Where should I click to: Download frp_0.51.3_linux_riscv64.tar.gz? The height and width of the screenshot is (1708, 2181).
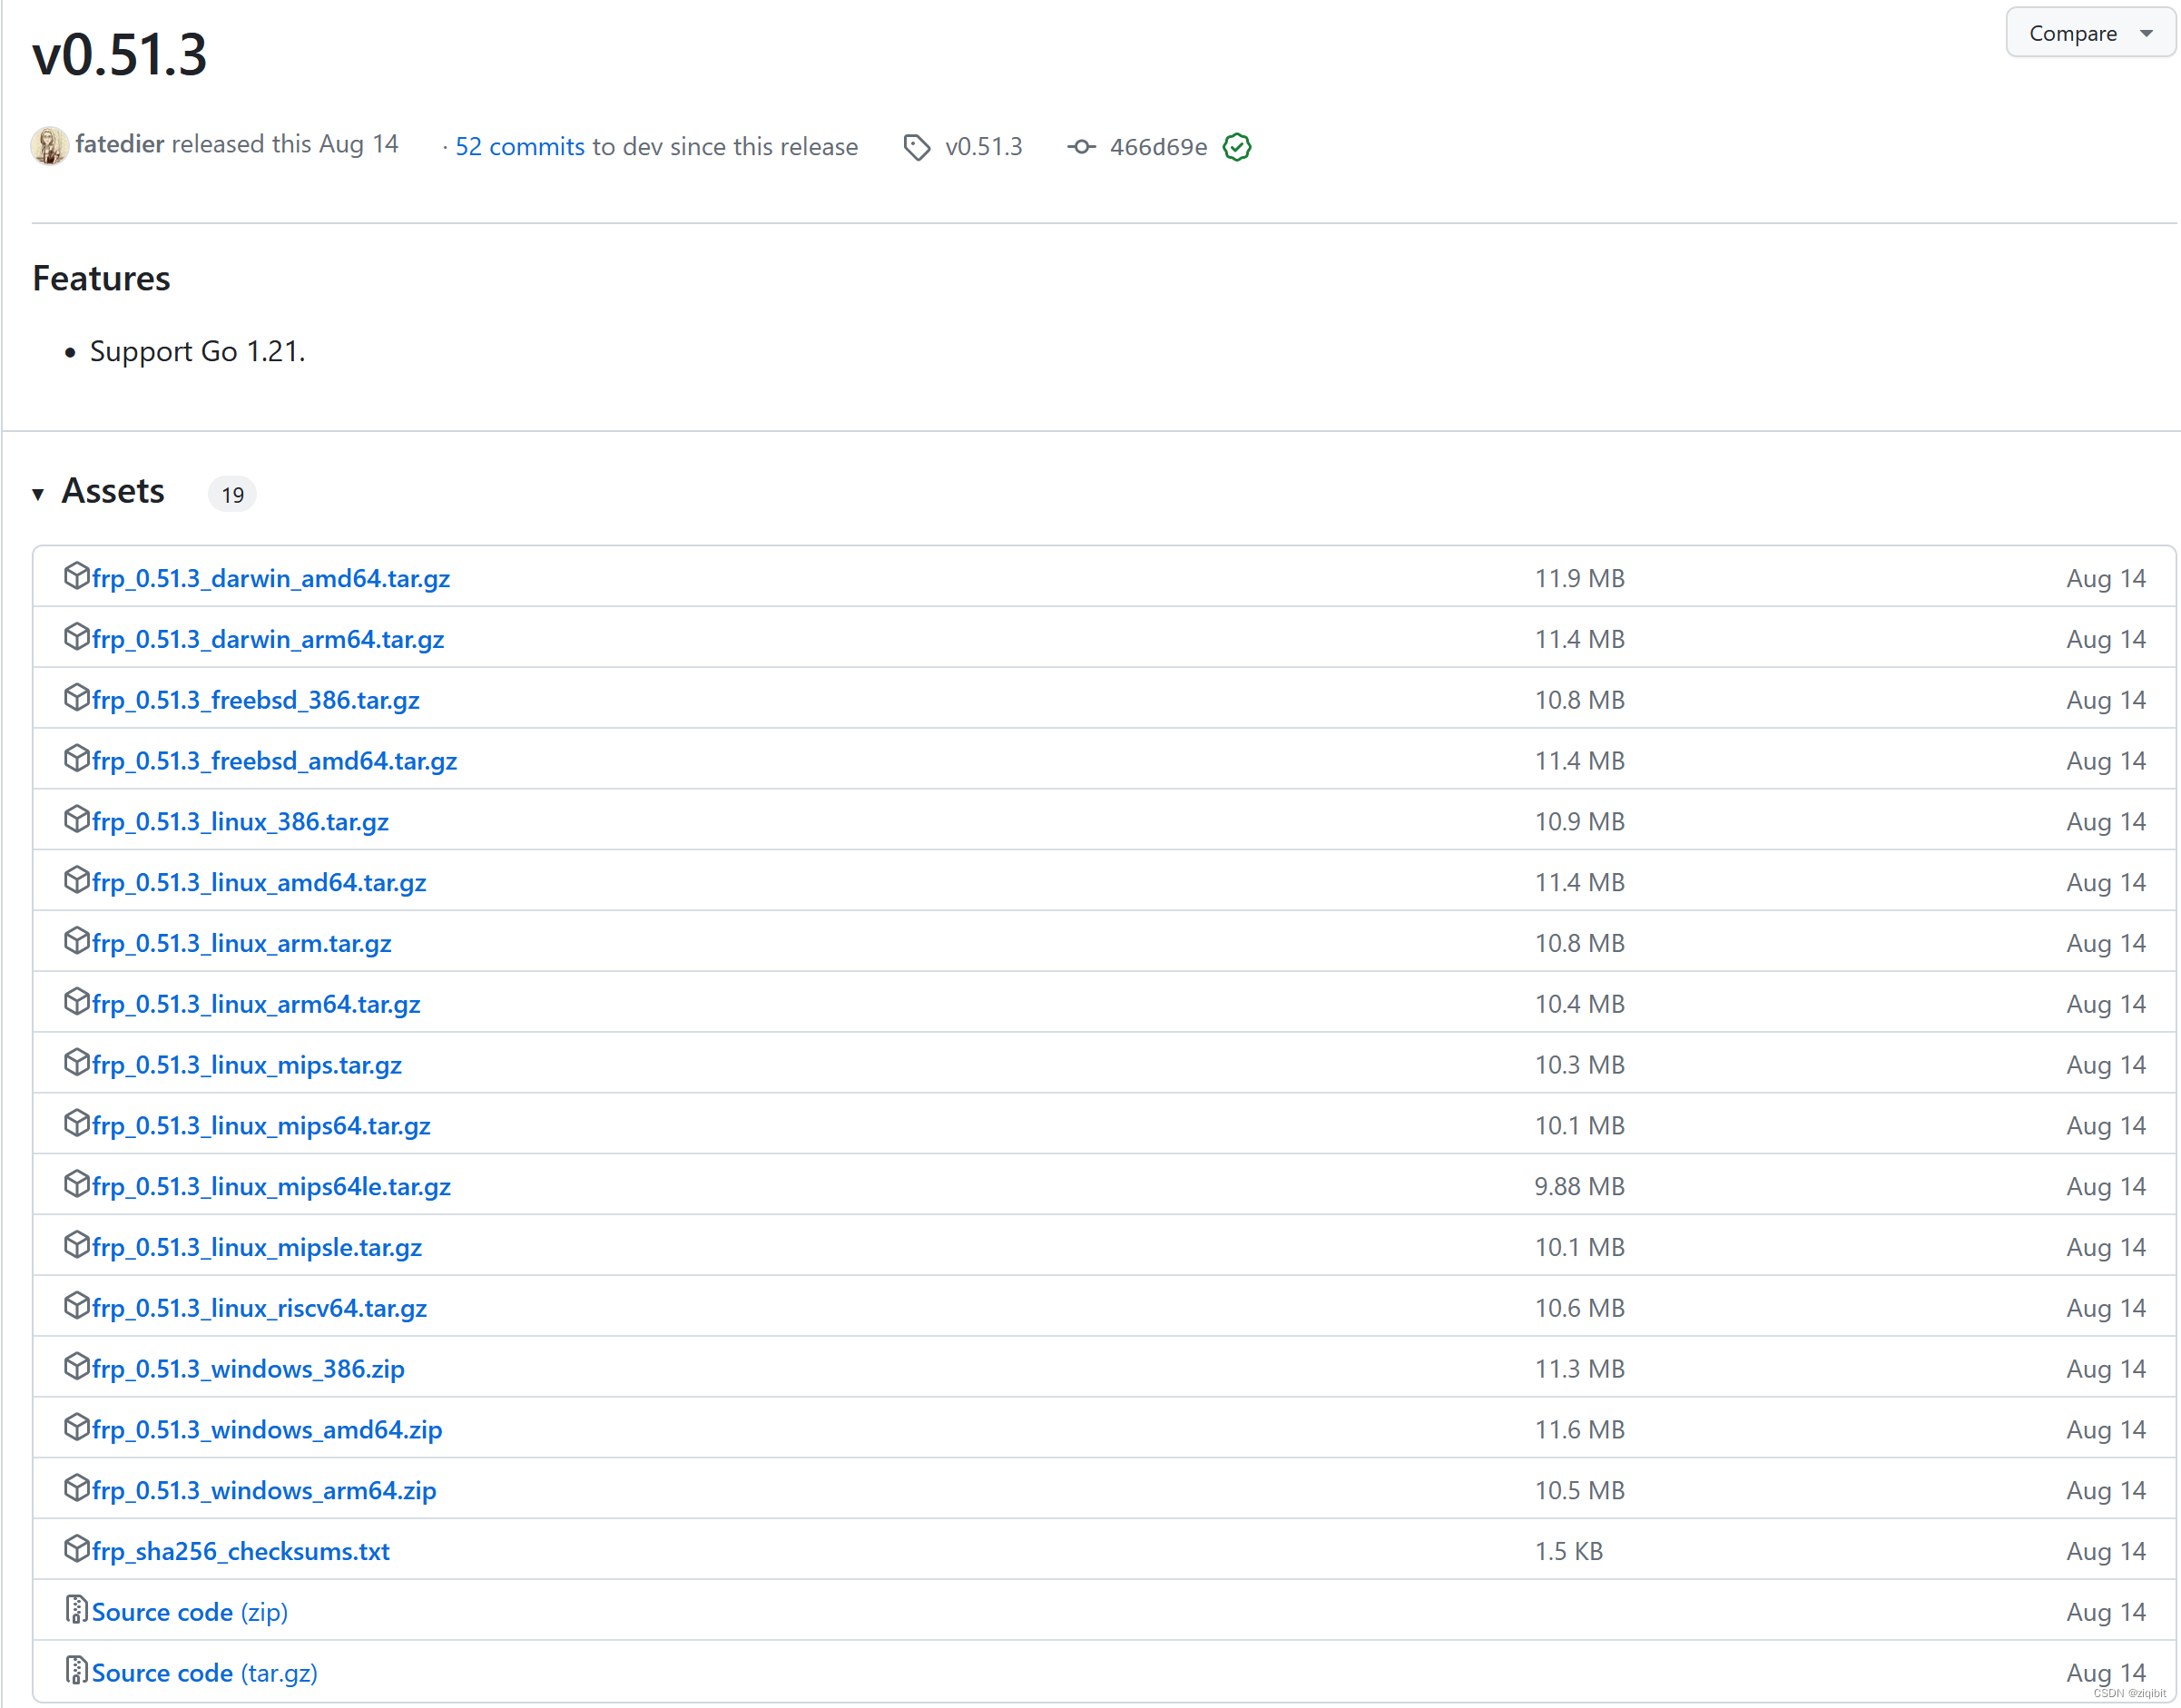pos(259,1308)
